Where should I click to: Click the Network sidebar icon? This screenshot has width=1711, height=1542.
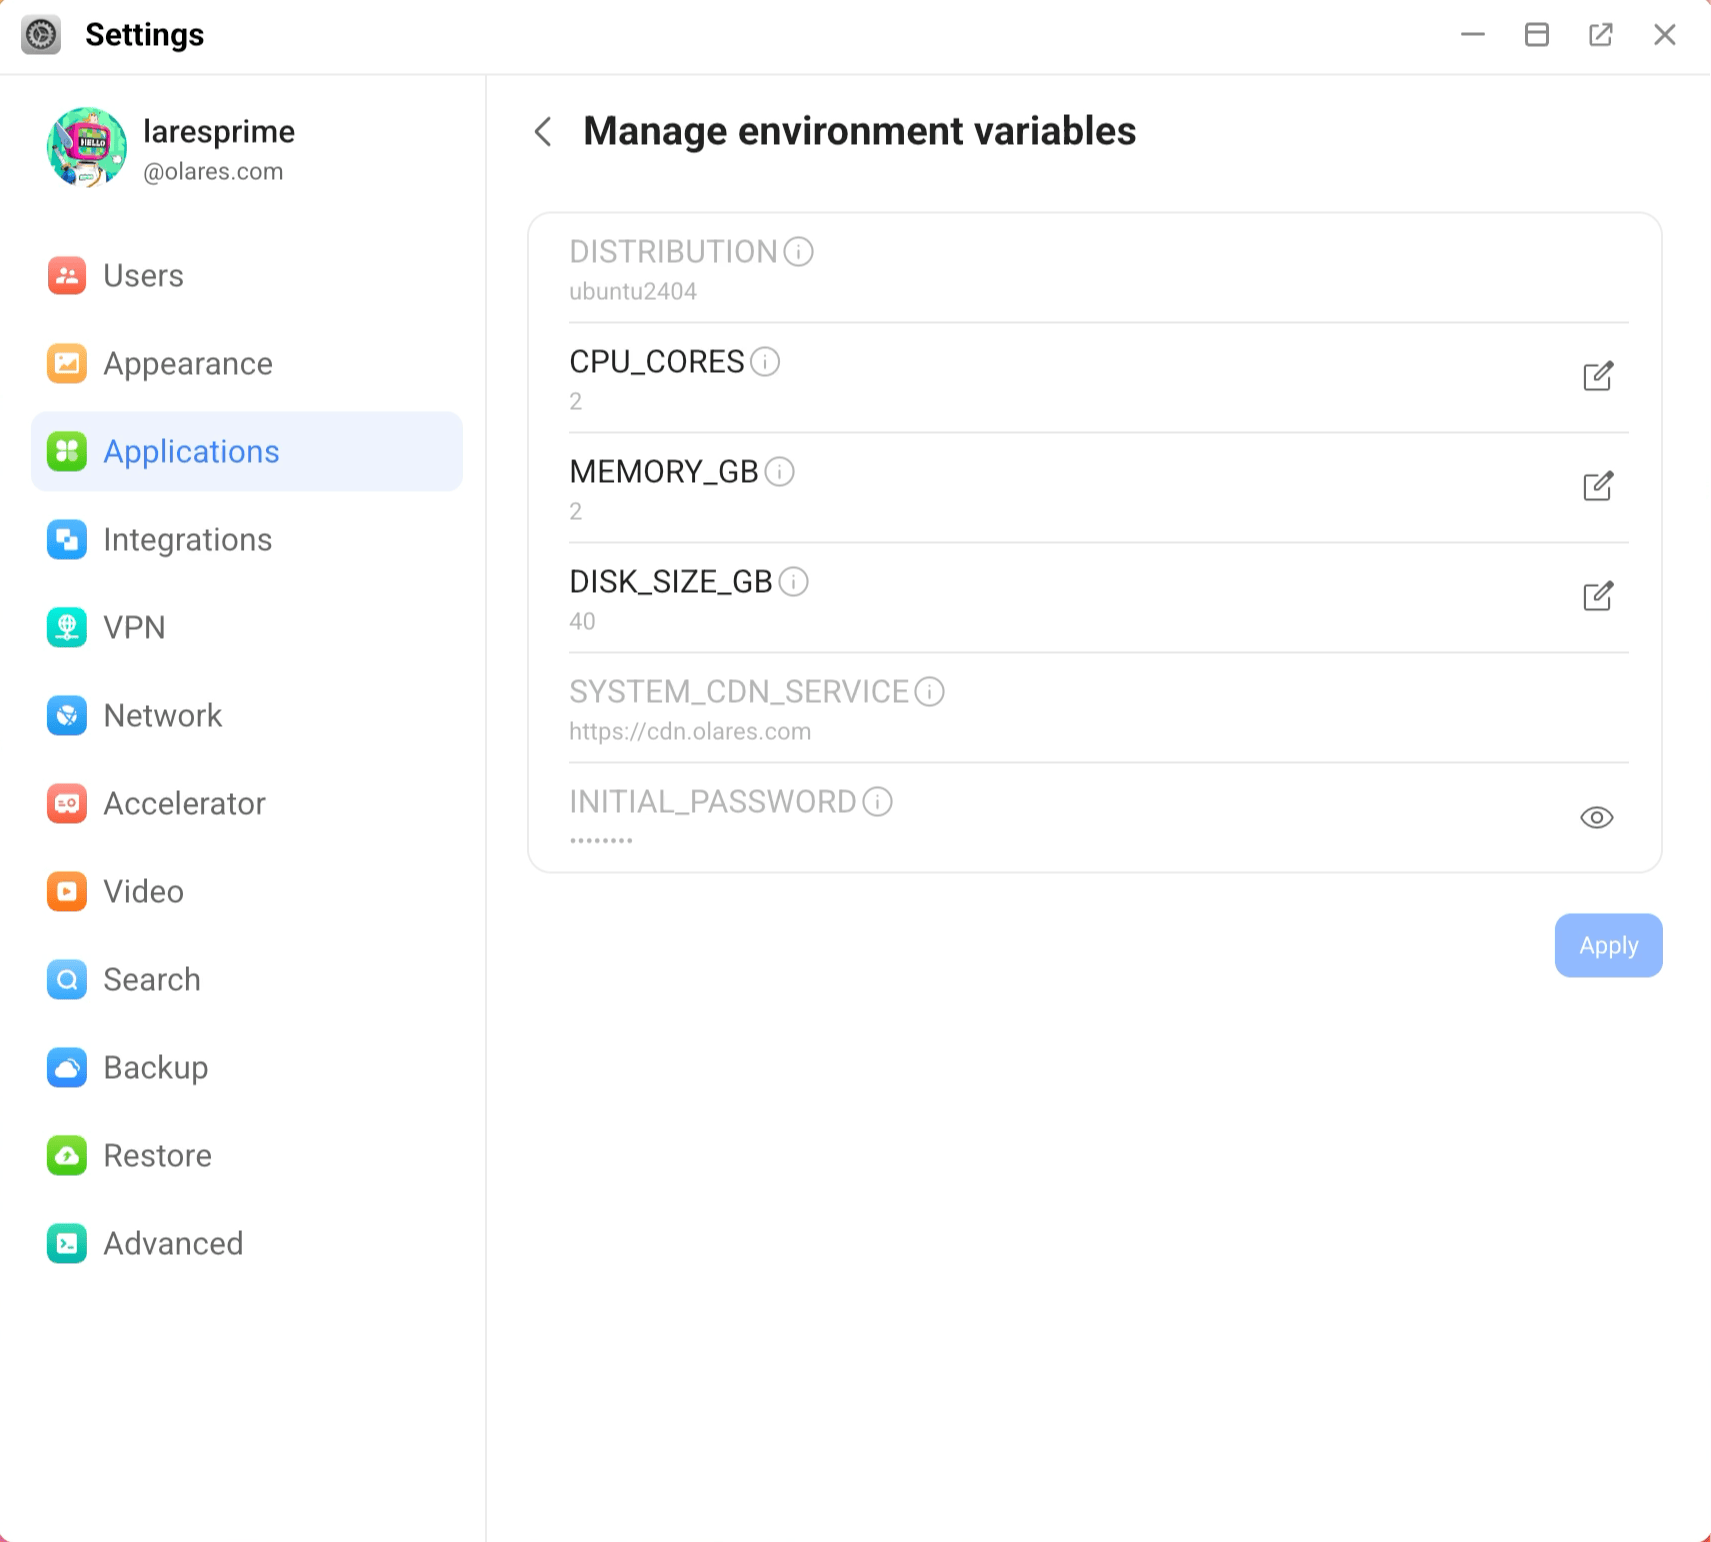click(67, 715)
